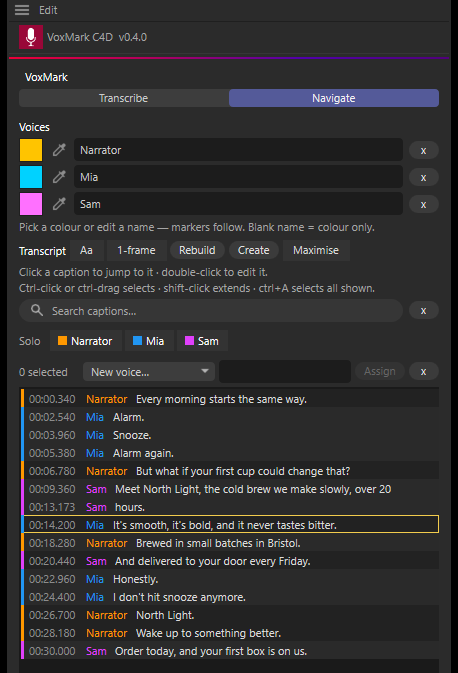
Task: Jump to caption 'Meet North Light, the cold brew'
Action: click(230, 489)
